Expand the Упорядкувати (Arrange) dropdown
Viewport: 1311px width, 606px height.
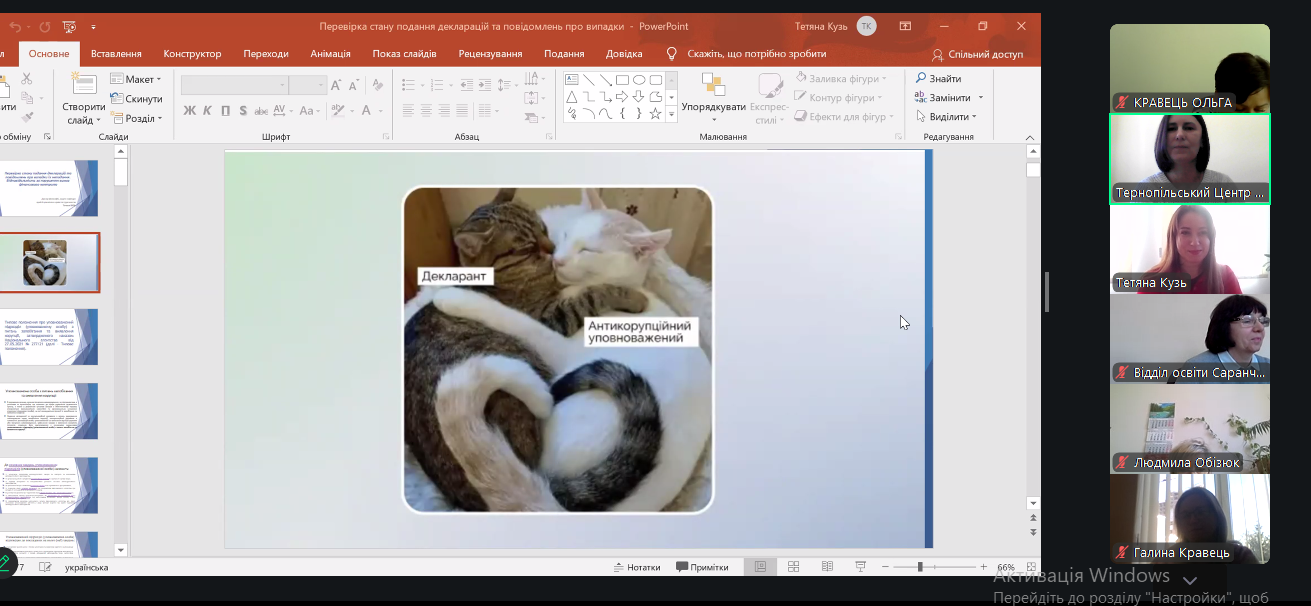713,107
